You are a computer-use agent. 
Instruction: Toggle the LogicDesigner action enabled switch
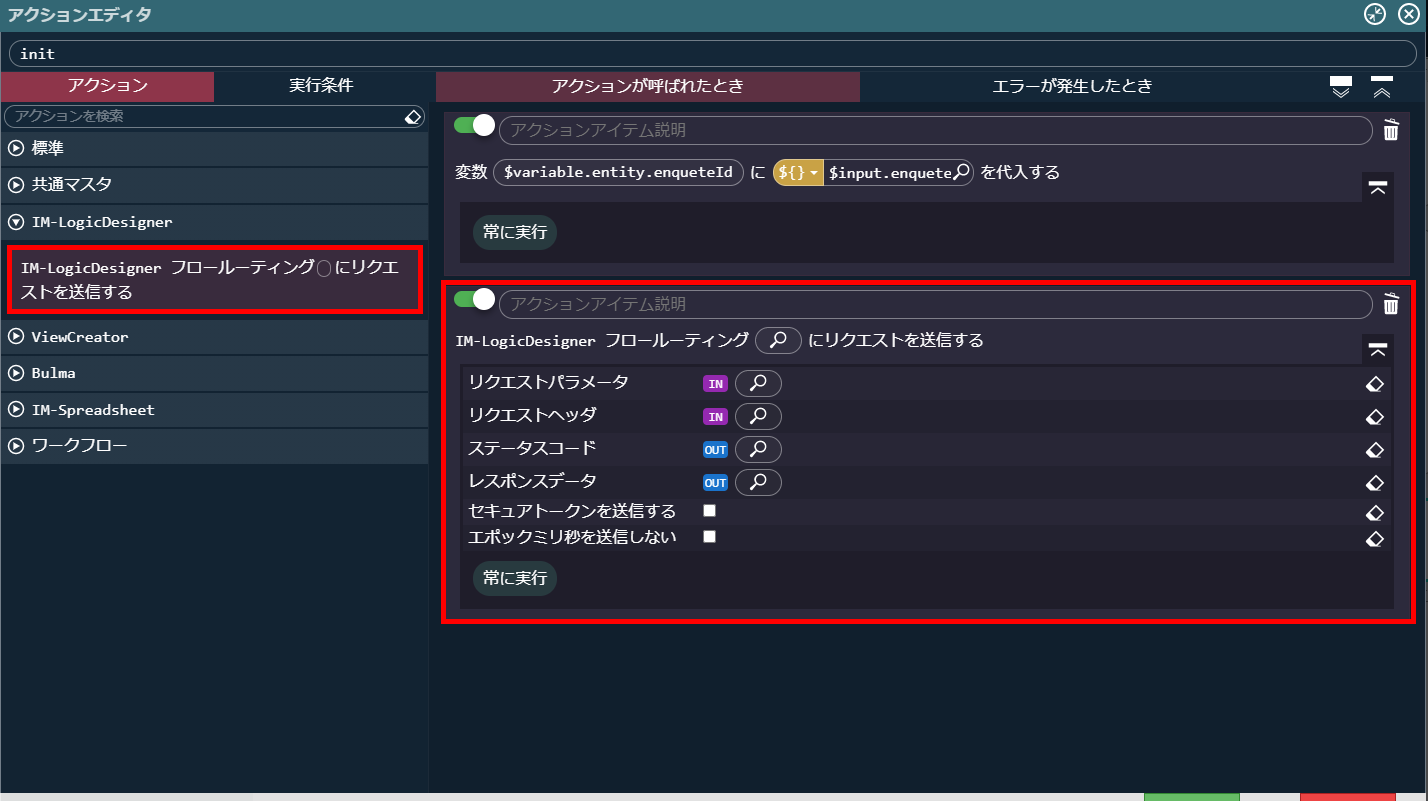[474, 299]
